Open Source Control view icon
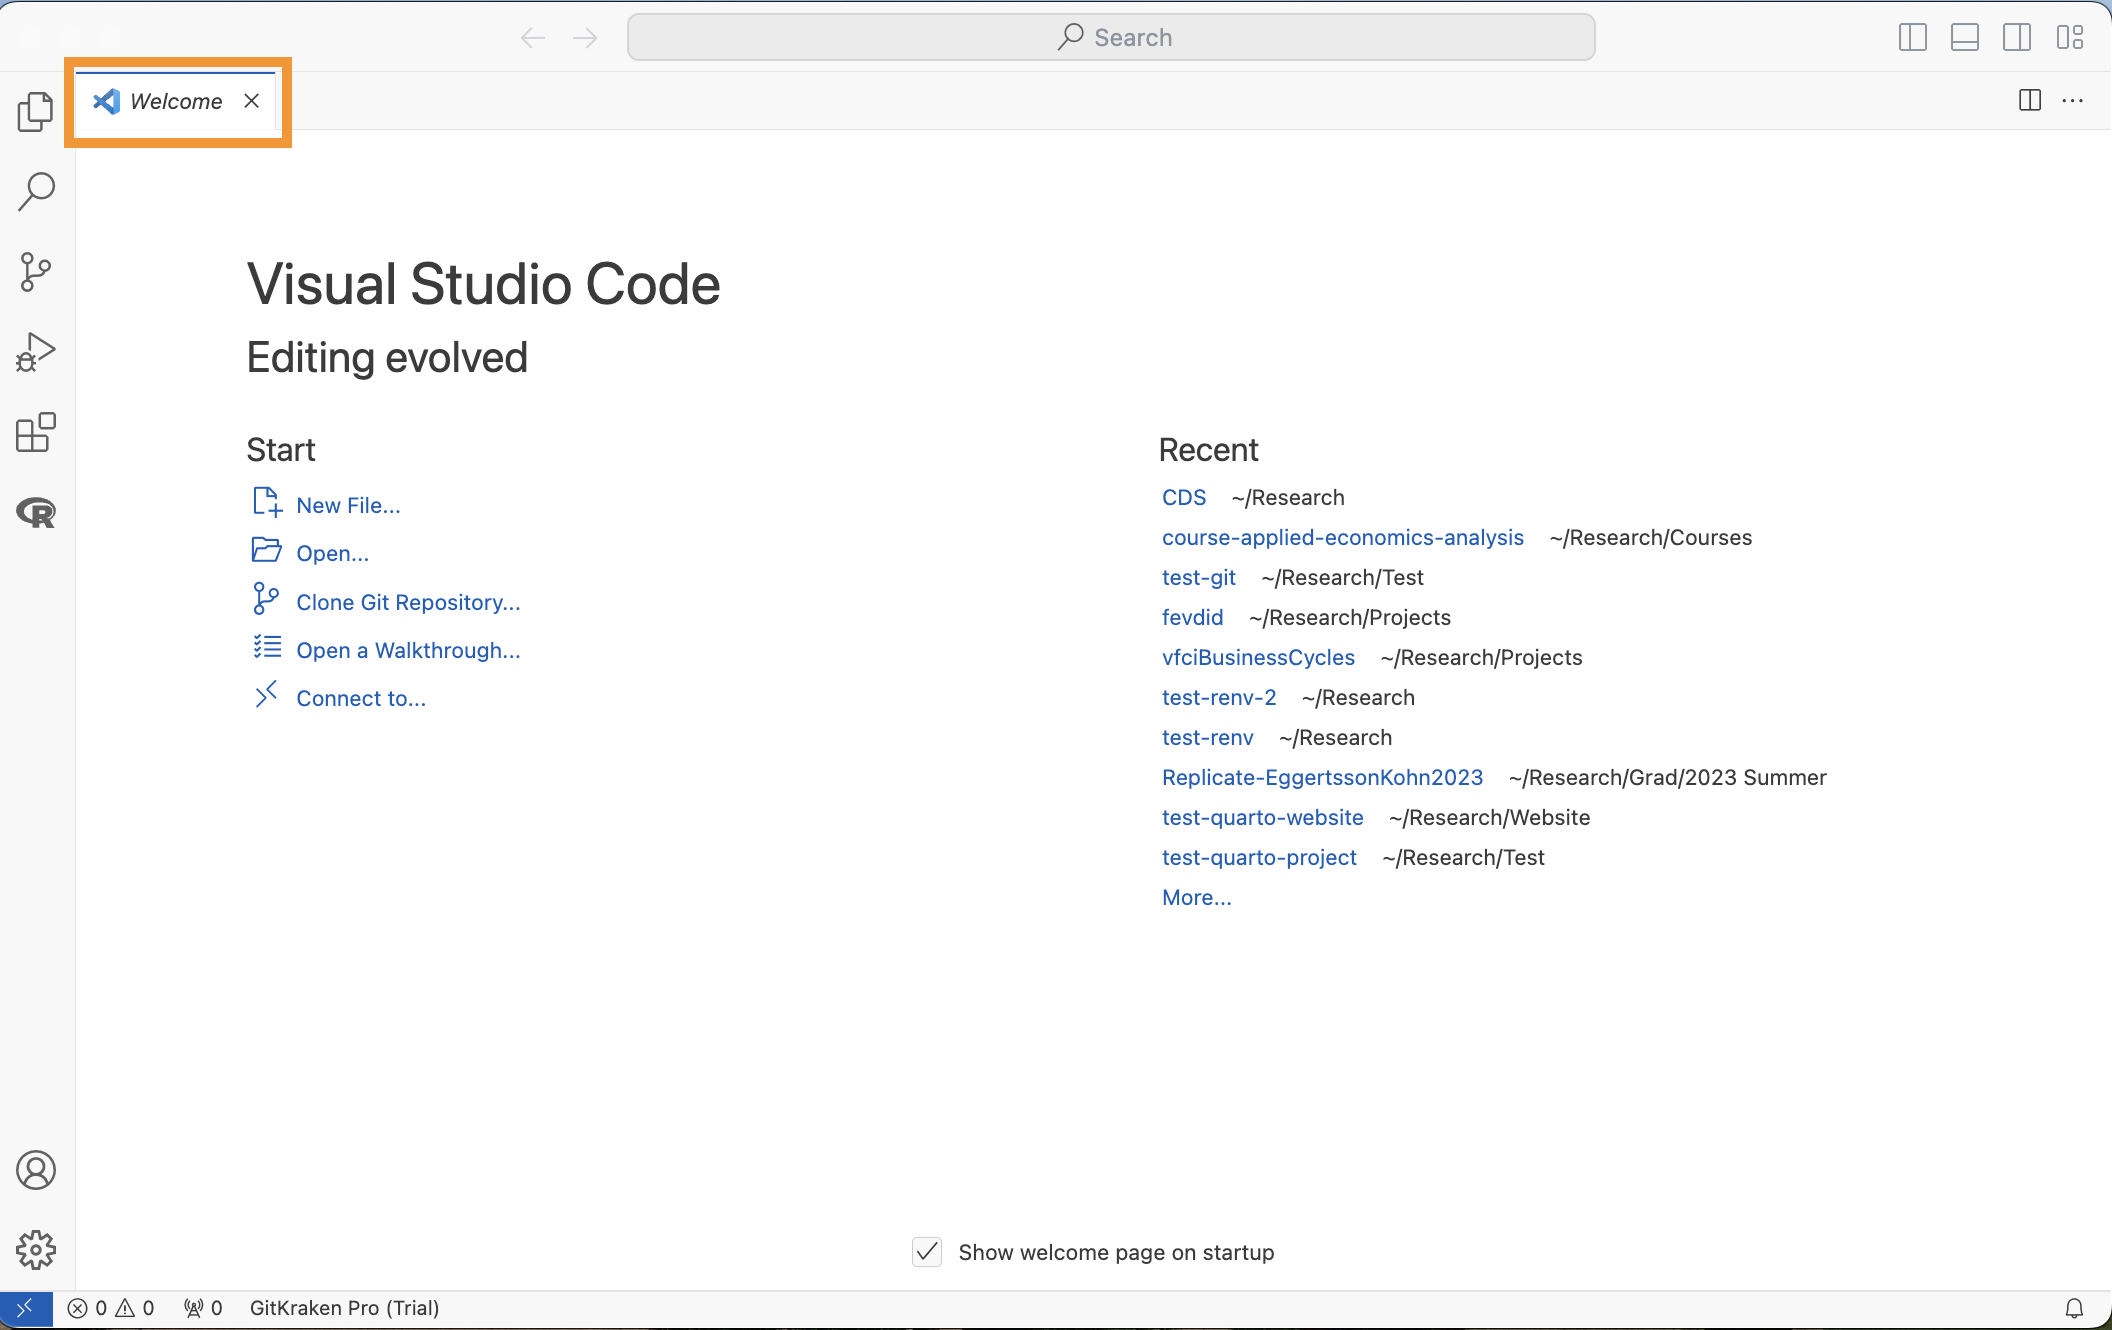Image resolution: width=2112 pixels, height=1330 pixels. click(36, 271)
